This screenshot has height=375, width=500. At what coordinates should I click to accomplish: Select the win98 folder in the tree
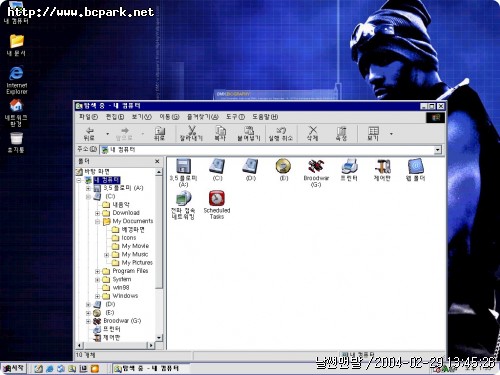[121, 287]
